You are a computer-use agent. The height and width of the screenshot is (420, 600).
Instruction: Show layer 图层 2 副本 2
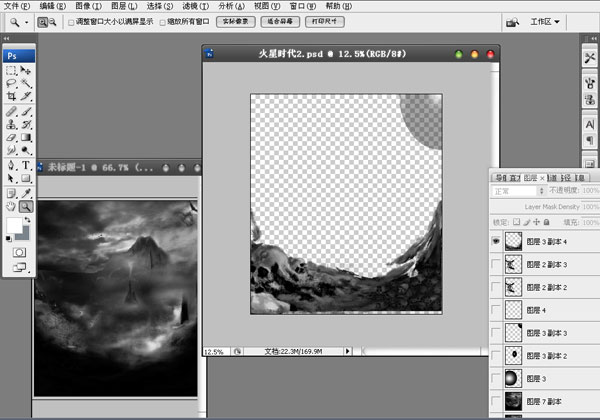click(x=496, y=287)
